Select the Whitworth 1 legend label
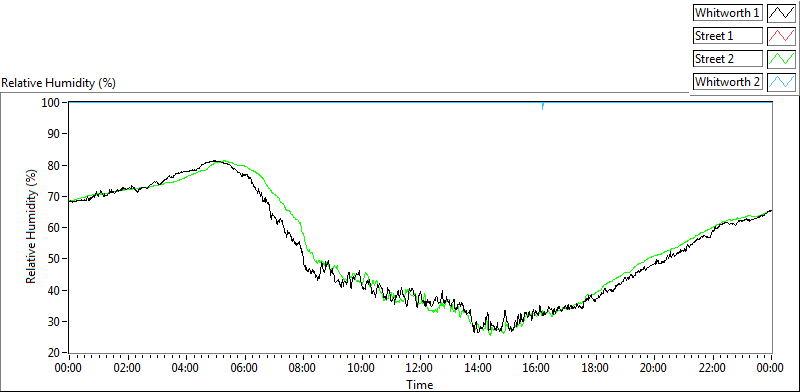The width and height of the screenshot is (800, 392). pyautogui.click(x=728, y=13)
